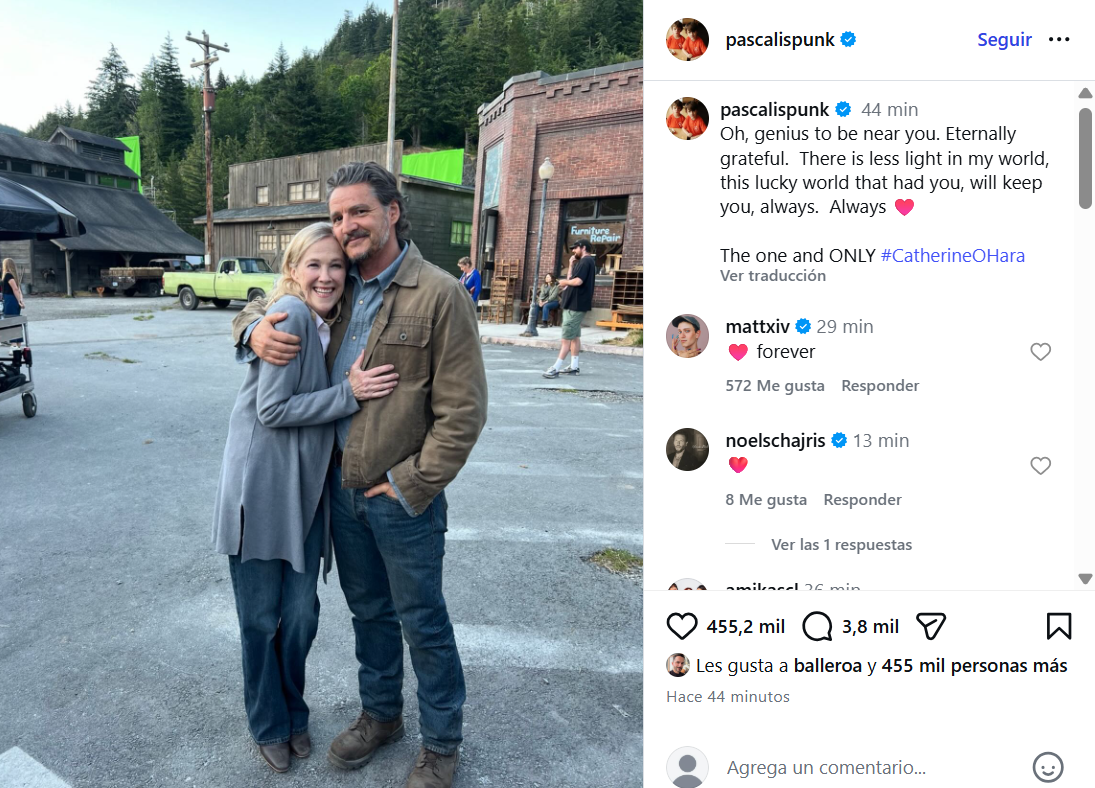Open mattxiv's profile picture

coord(687,336)
